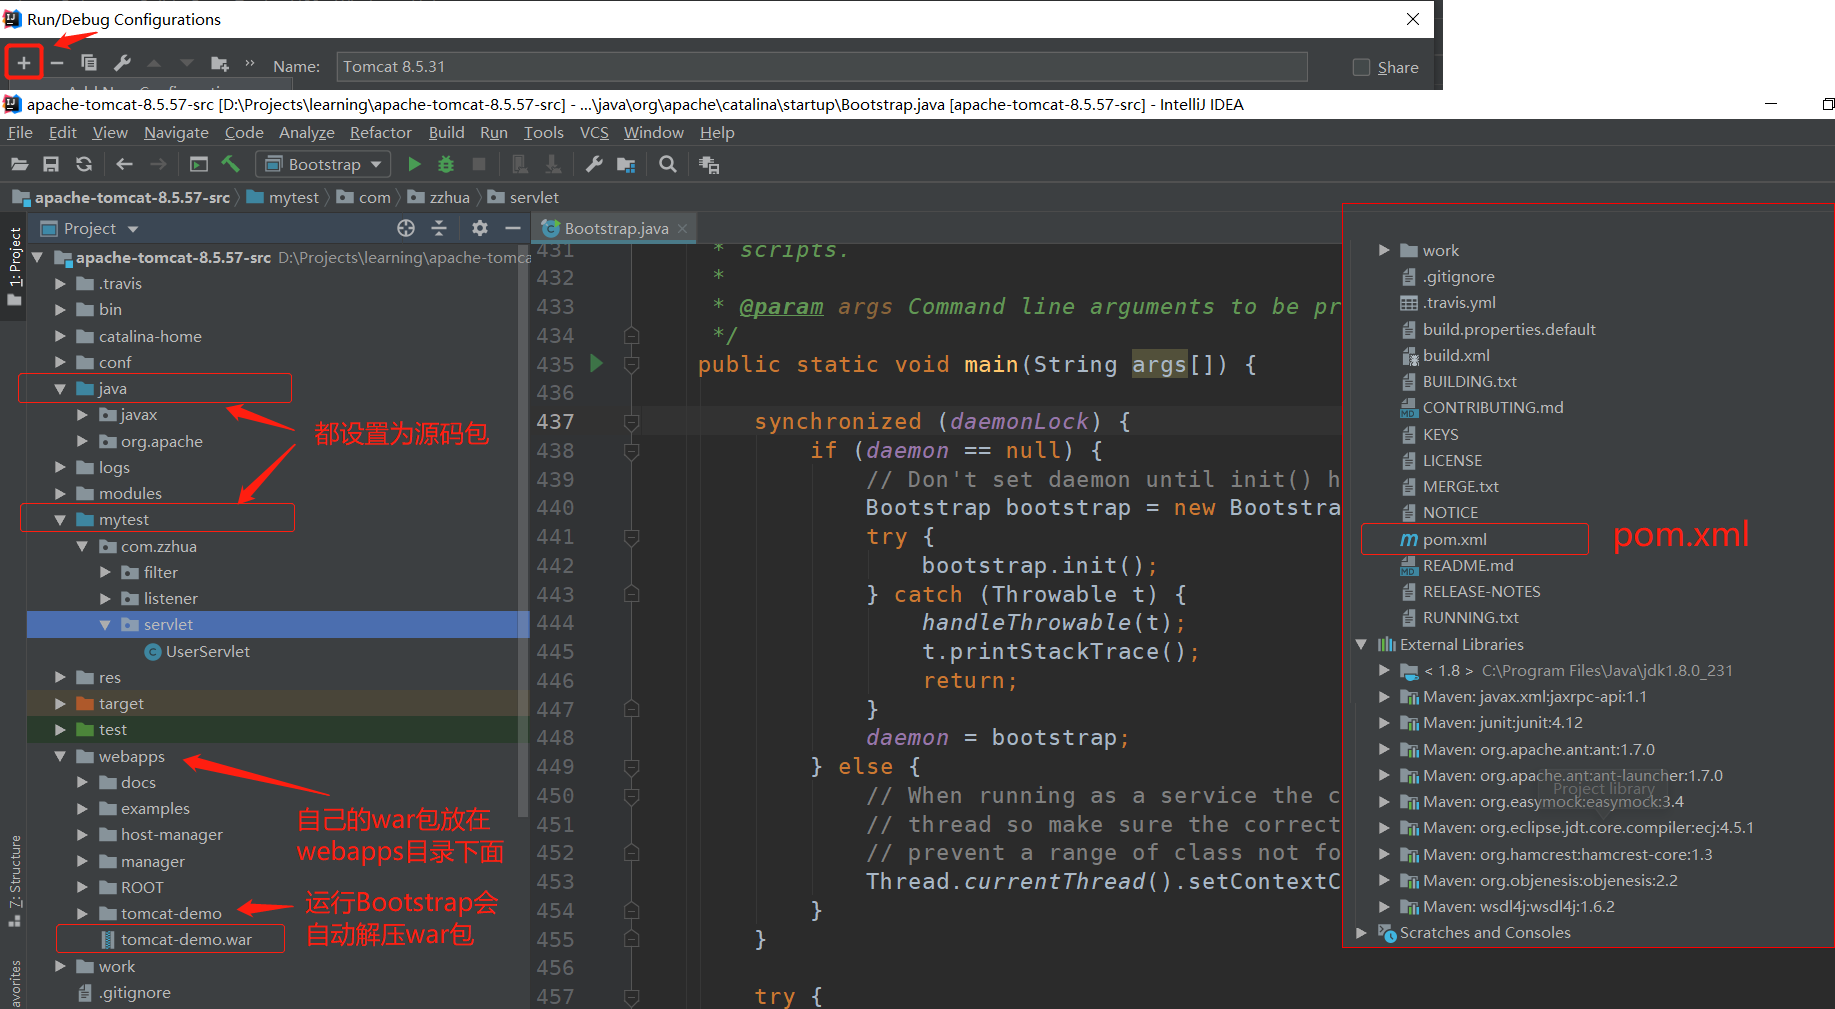1835x1009 pixels.
Task: Open Structure tool window strip
Action: tap(14, 880)
